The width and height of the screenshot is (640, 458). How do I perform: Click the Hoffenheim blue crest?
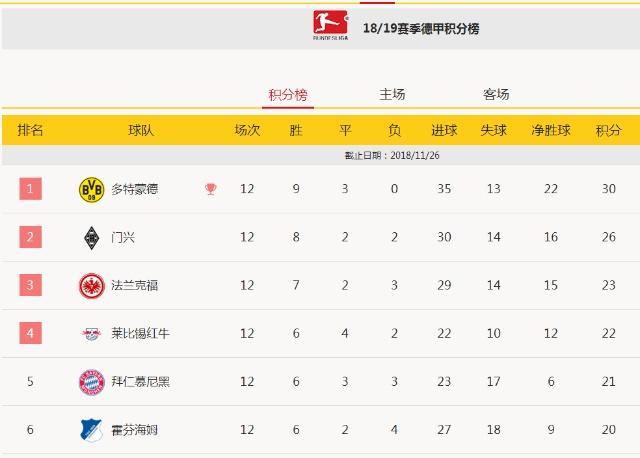[x=91, y=430]
